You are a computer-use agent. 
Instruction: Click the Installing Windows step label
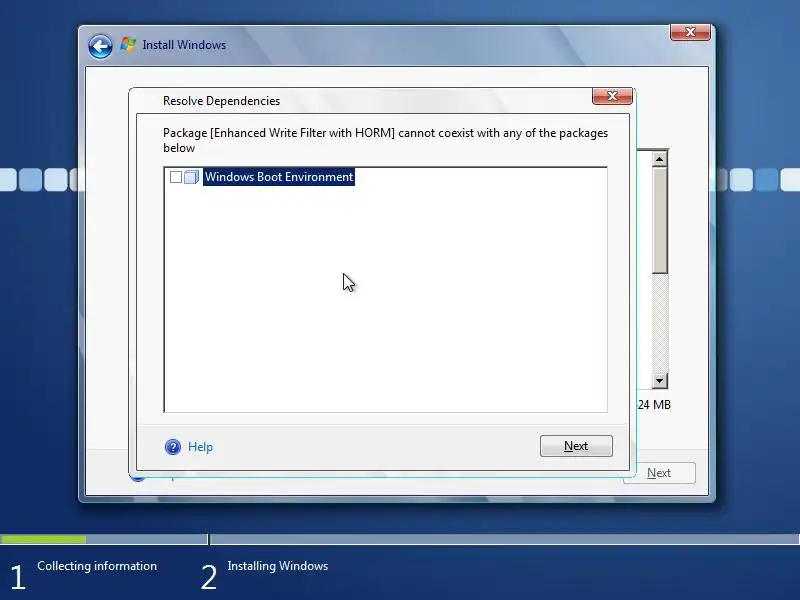[278, 566]
